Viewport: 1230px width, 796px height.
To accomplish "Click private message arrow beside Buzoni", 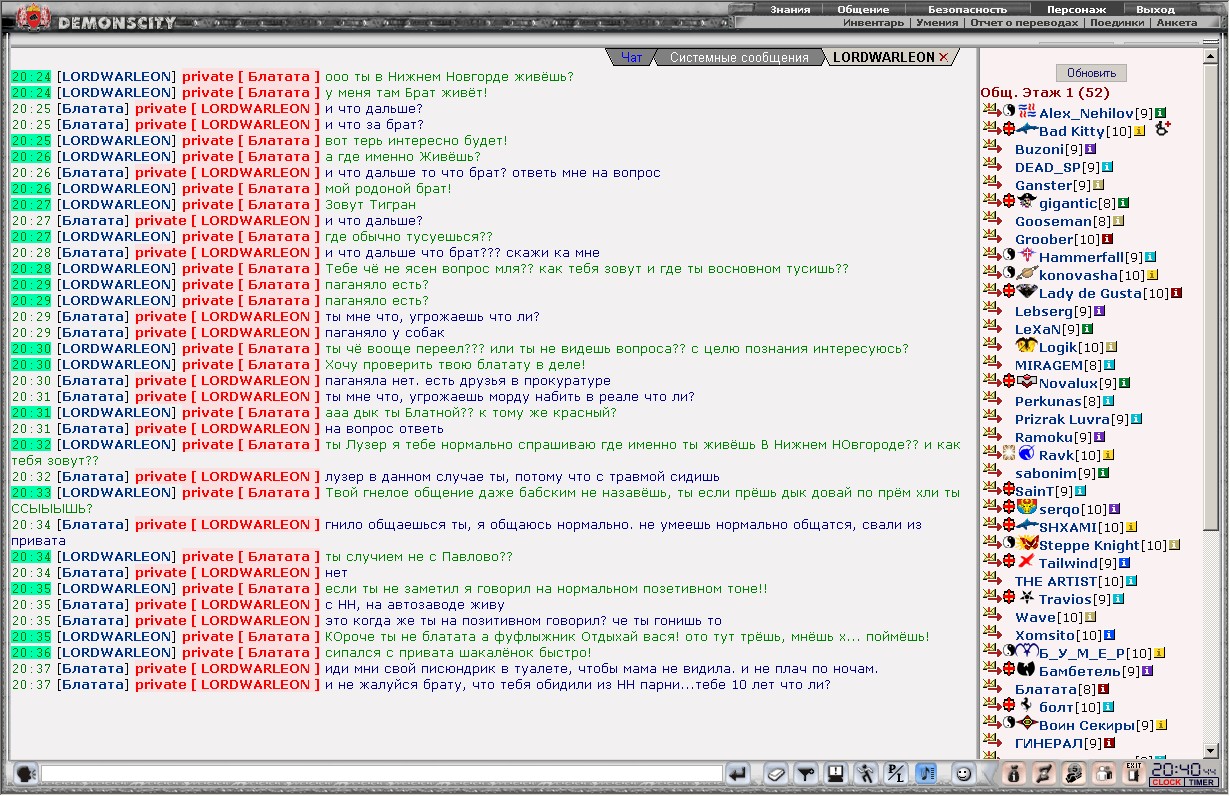I will [991, 149].
